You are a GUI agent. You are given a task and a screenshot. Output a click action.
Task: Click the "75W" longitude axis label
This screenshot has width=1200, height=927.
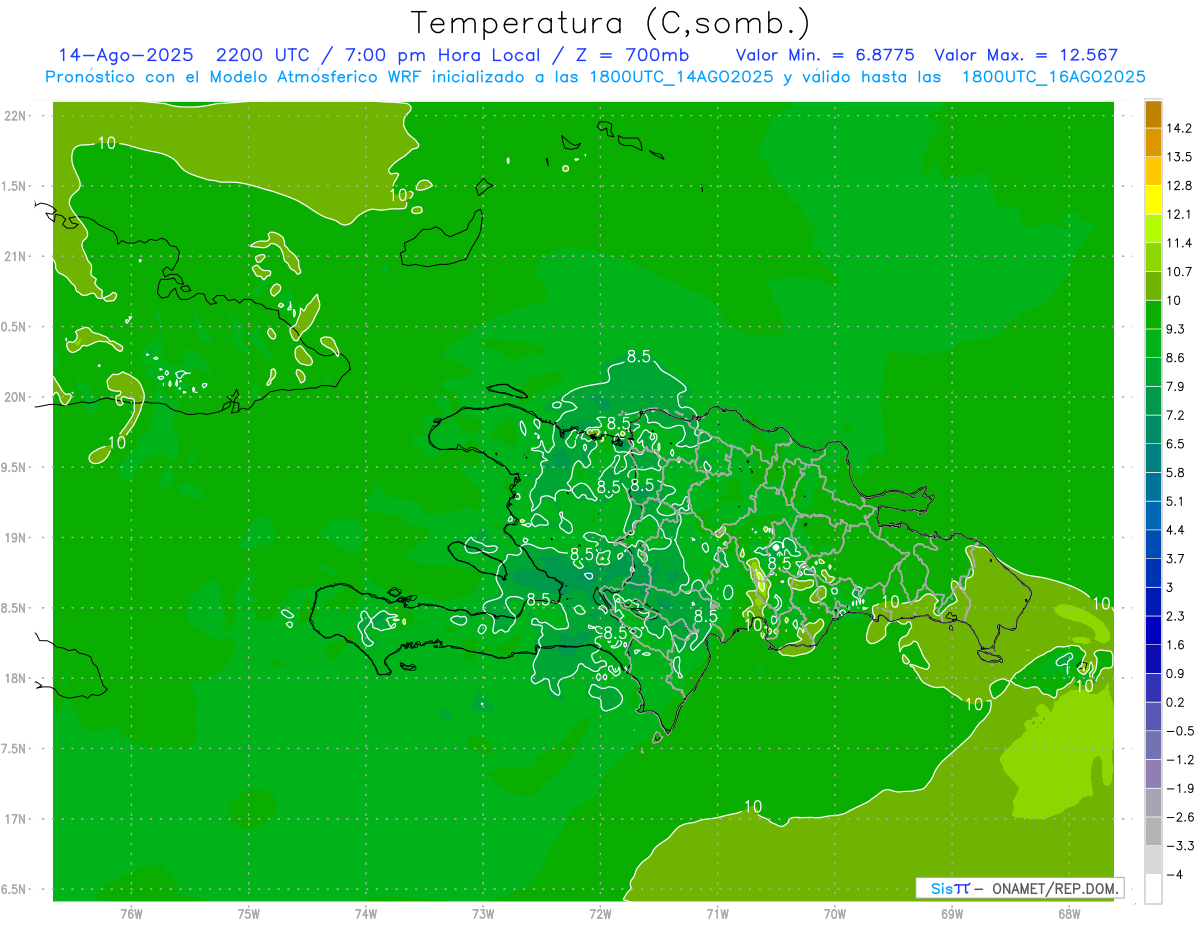pyautogui.click(x=249, y=914)
